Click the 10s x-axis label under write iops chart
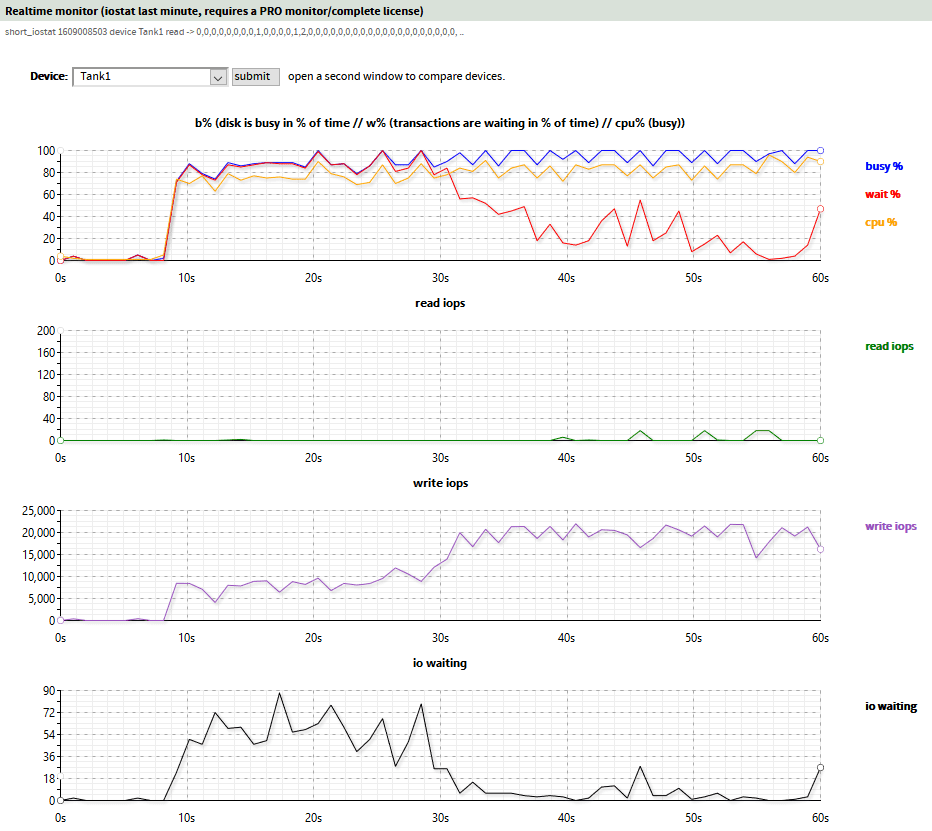The height and width of the screenshot is (831, 932). pos(187,638)
